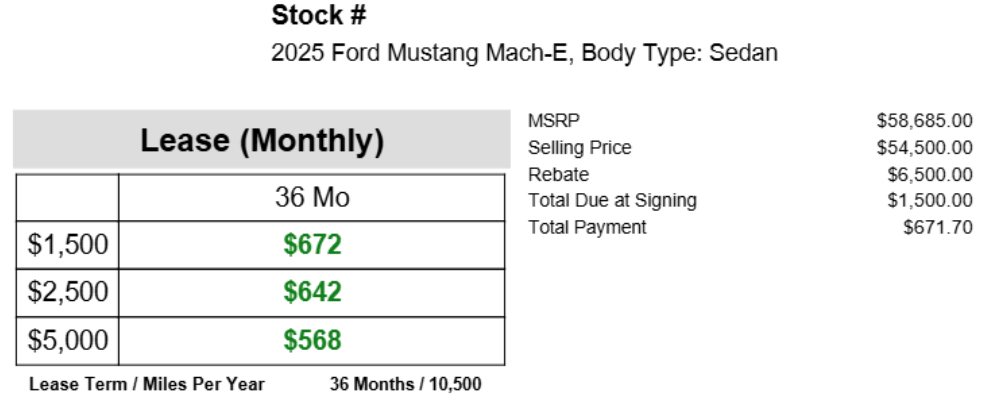The image size is (999, 404).
Task: Click the Stock # heading
Action: click(x=319, y=15)
